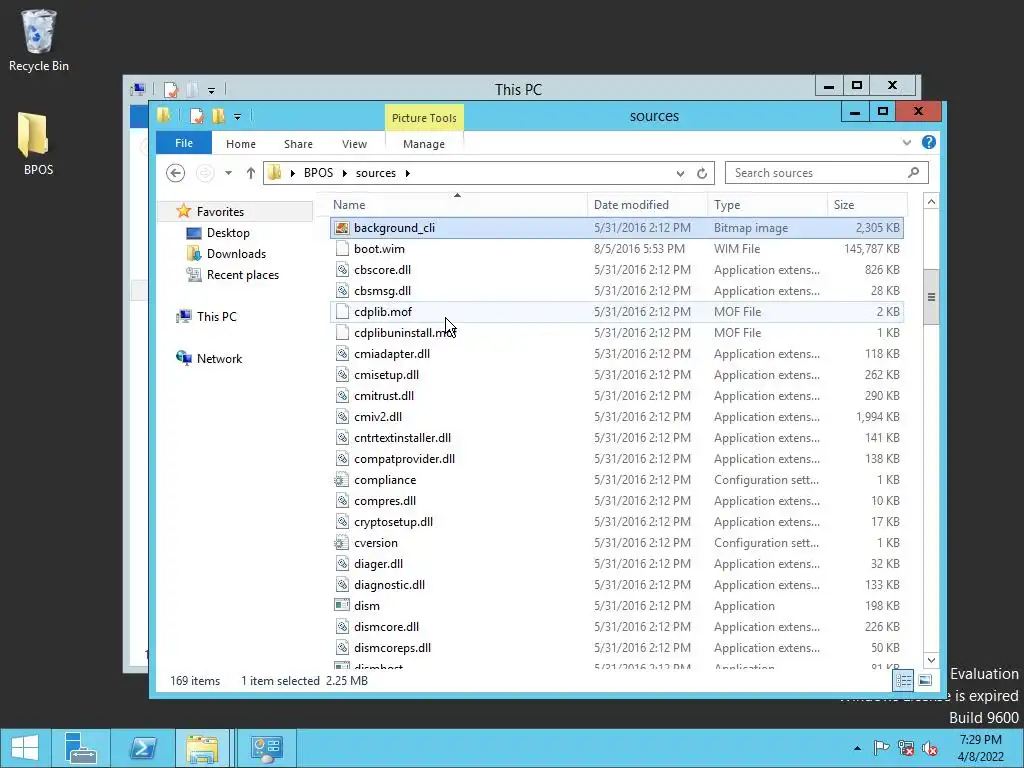Select the background_cli bitmap file icon

pyautogui.click(x=342, y=228)
